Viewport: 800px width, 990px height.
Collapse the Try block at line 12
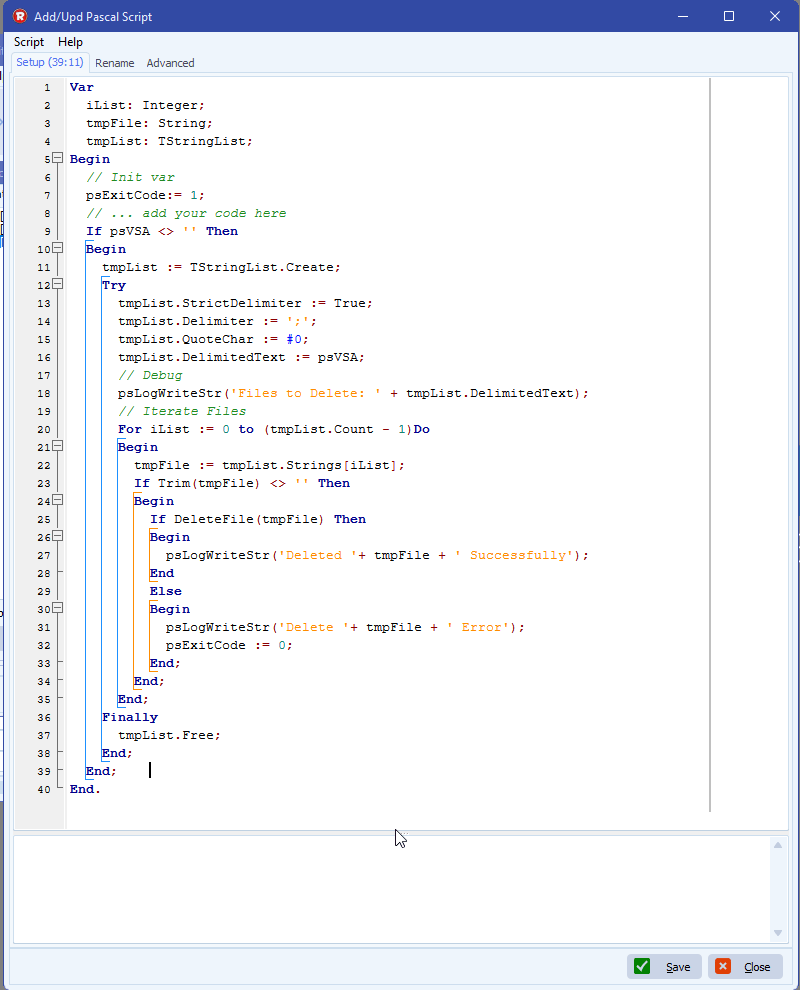[x=57, y=284]
